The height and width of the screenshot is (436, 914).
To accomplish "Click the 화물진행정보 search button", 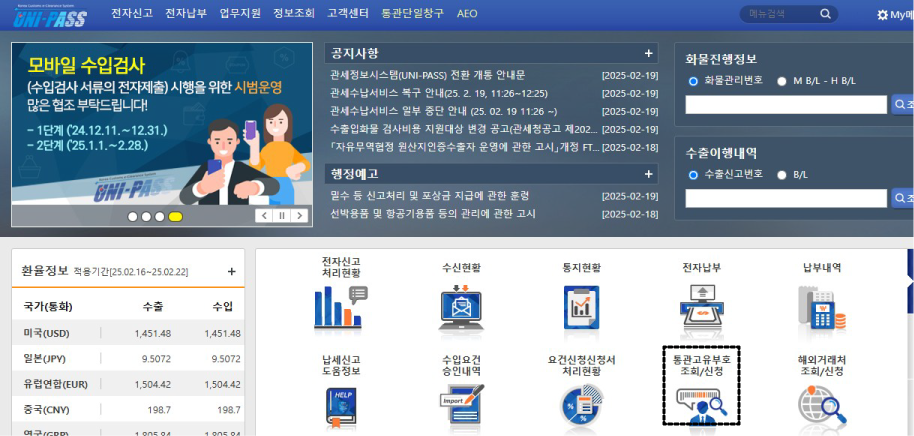I will pos(902,105).
